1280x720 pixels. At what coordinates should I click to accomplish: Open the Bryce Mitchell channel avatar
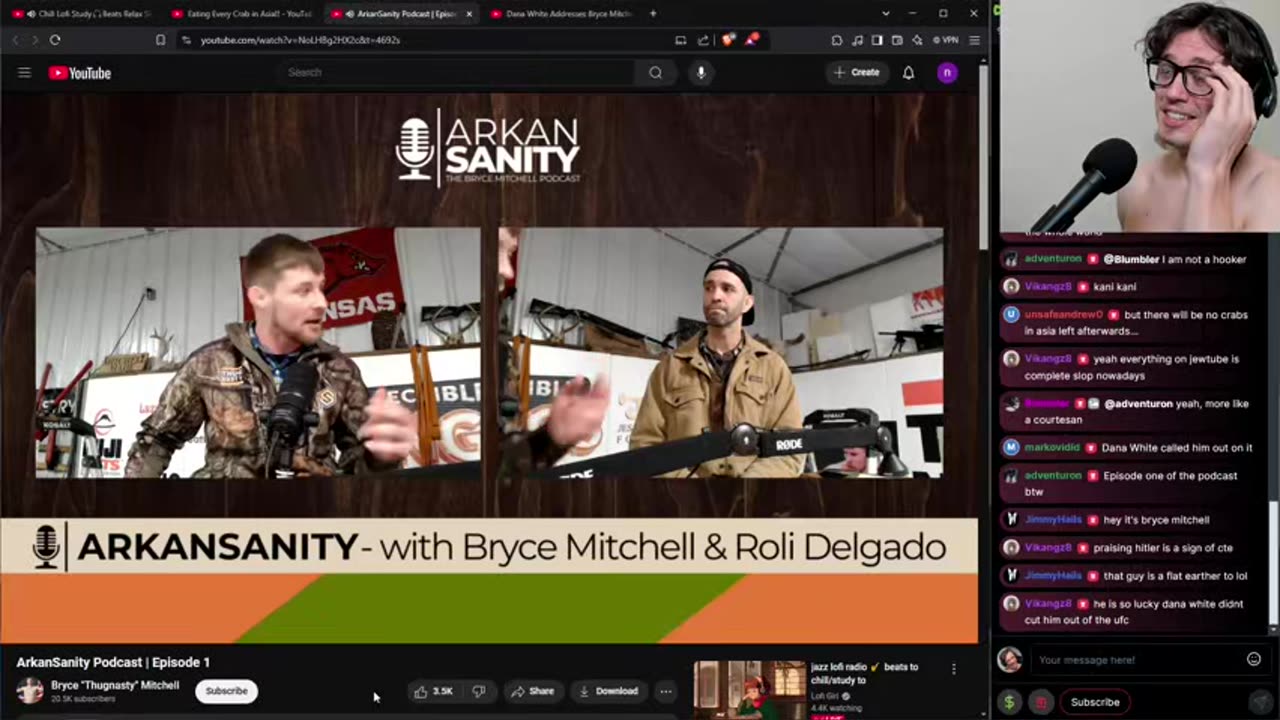[x=30, y=691]
